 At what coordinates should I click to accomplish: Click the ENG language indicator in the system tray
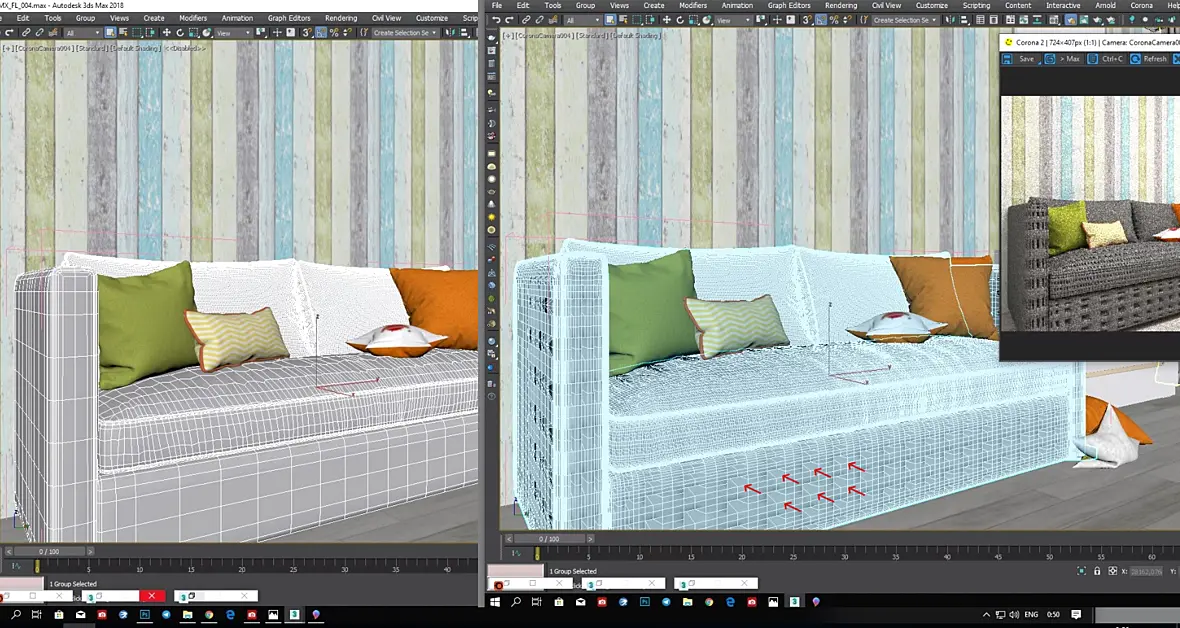point(1029,614)
